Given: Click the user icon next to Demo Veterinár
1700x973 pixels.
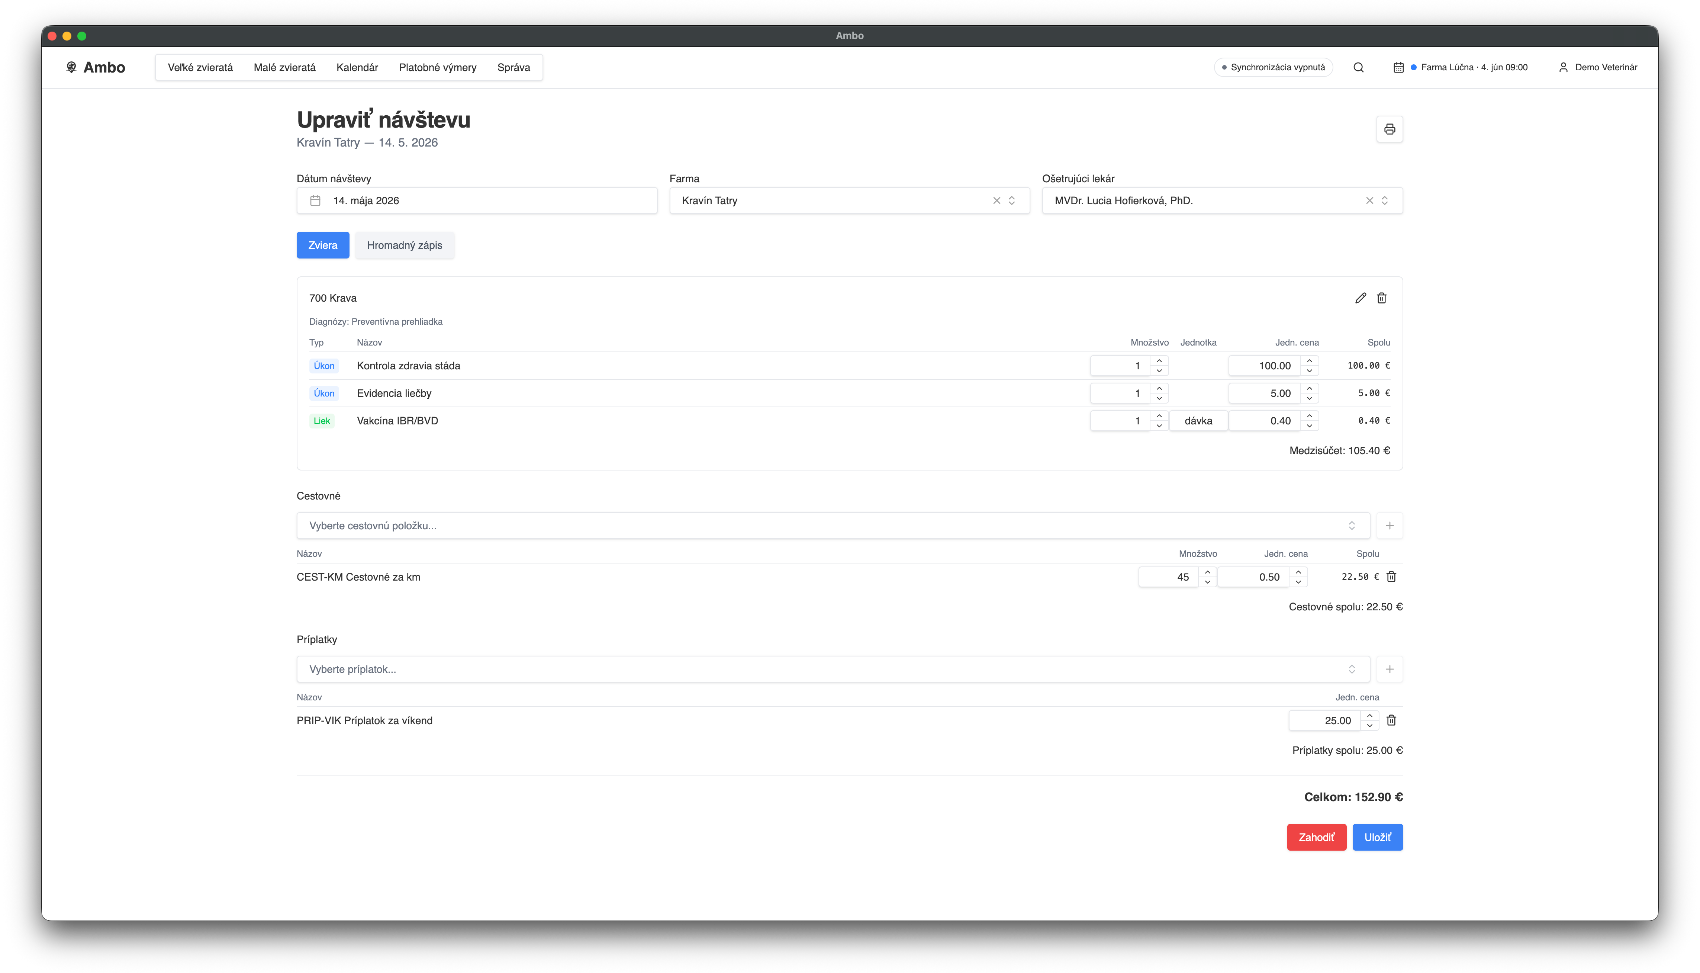Looking at the screenshot, I should point(1563,67).
